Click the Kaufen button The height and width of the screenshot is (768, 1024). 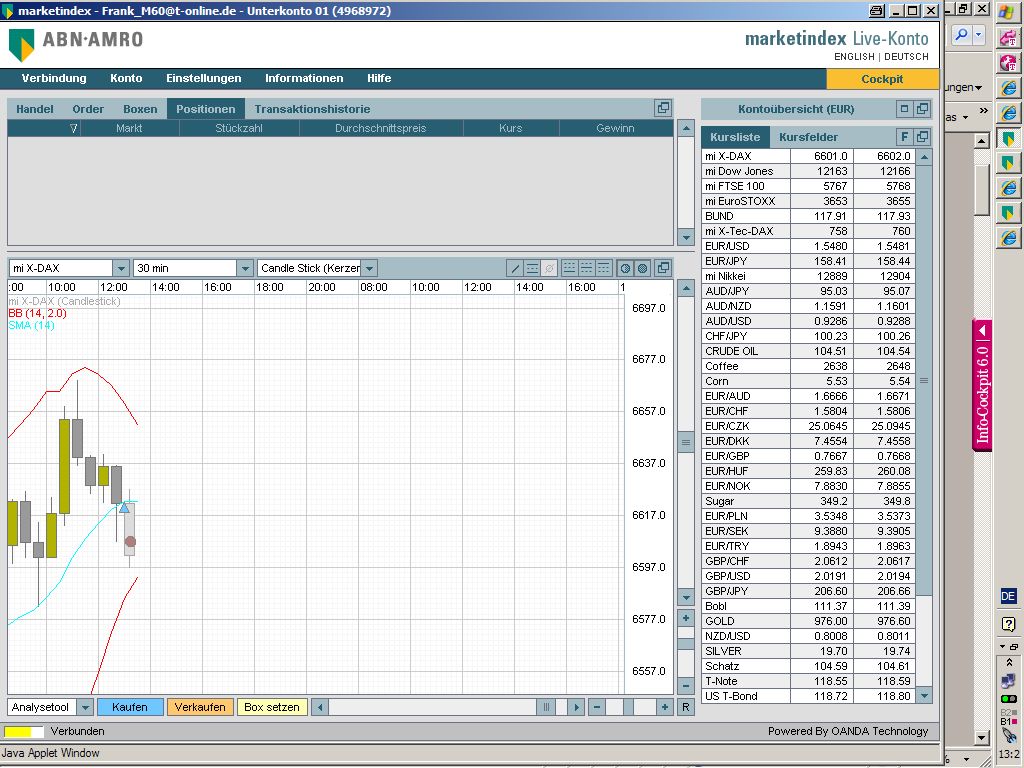point(130,707)
